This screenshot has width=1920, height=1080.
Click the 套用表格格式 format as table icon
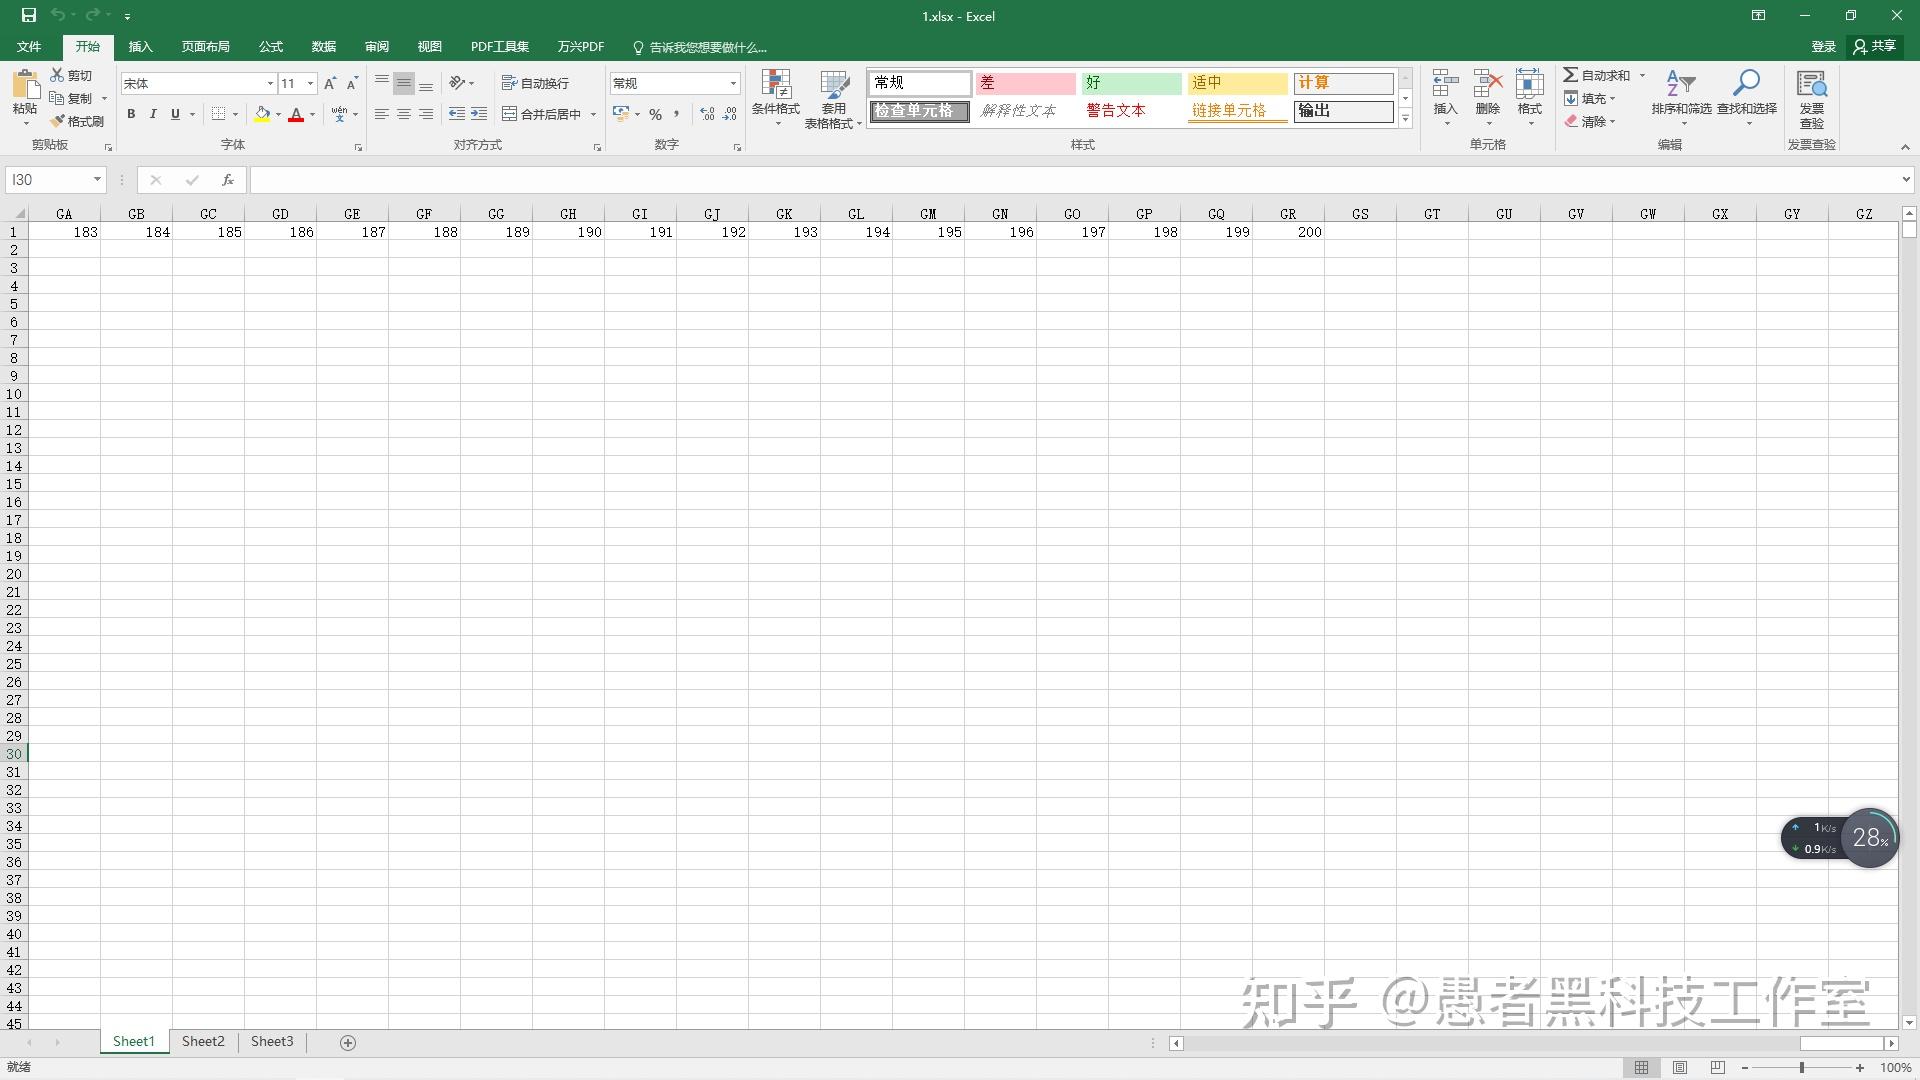click(833, 98)
